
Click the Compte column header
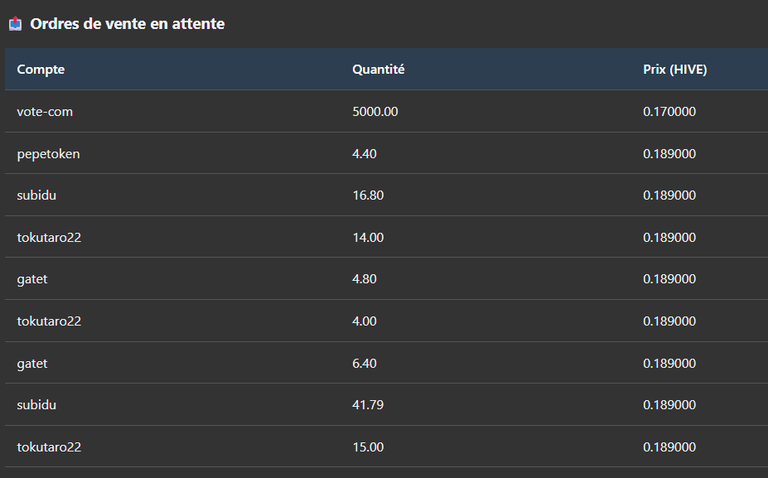point(41,70)
